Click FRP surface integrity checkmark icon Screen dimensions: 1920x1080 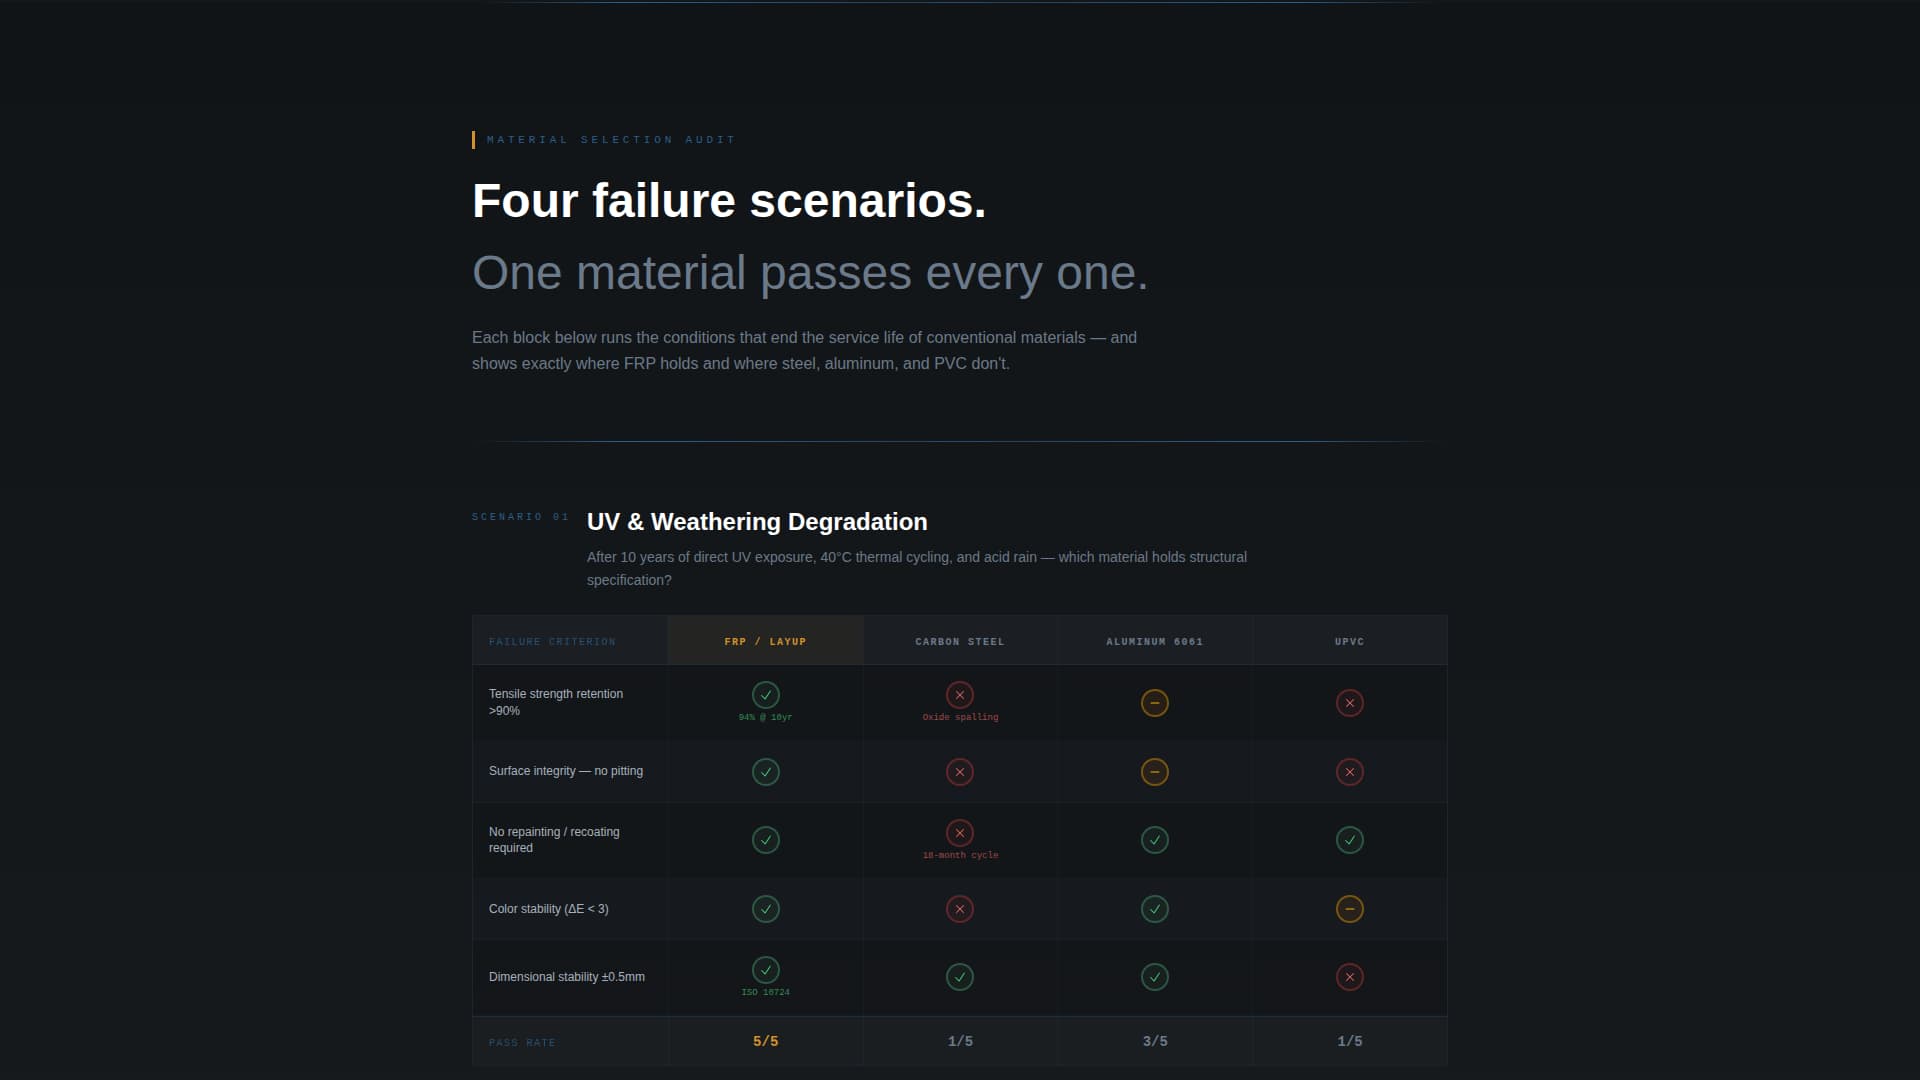(765, 772)
